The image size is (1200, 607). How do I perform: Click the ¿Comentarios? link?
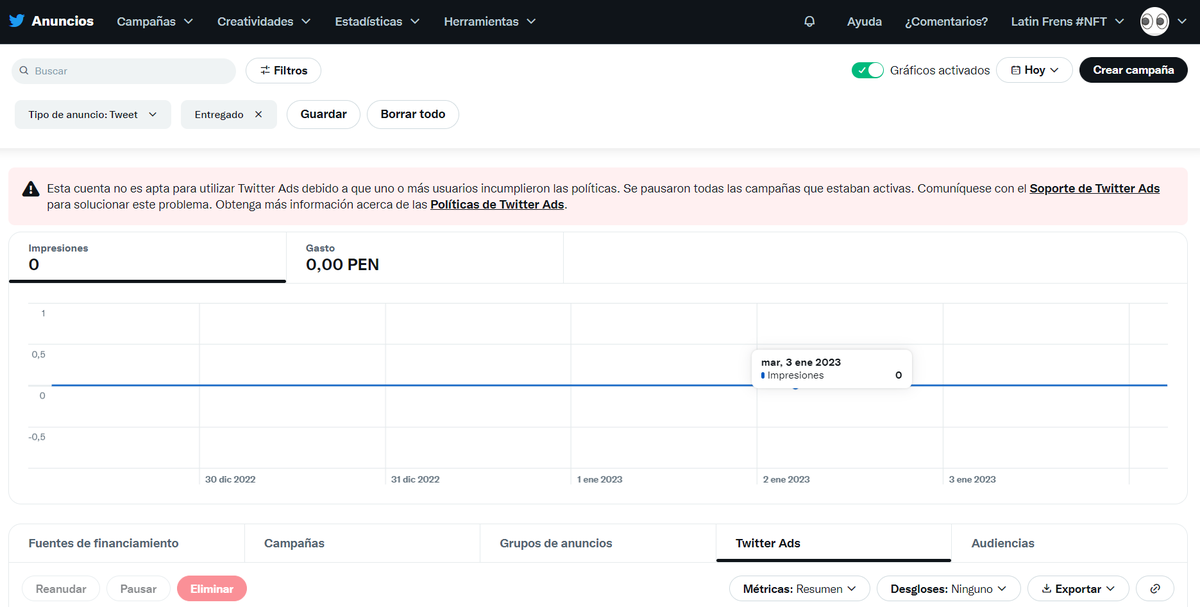pyautogui.click(x=946, y=21)
